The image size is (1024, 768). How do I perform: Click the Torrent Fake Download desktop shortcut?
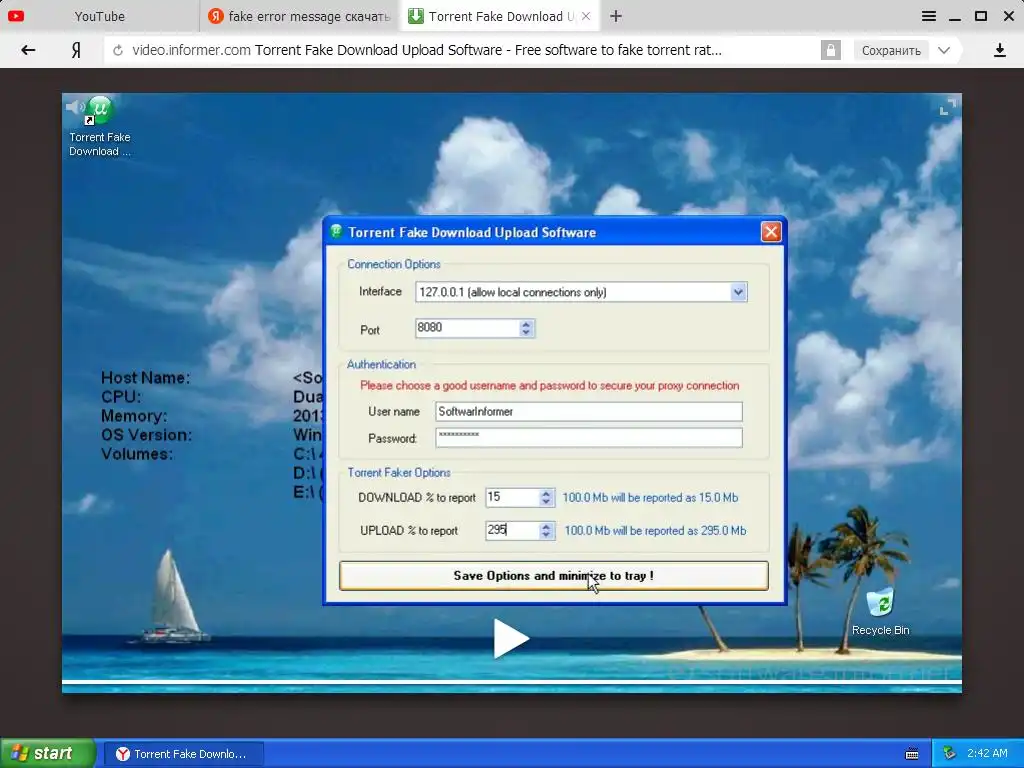(100, 127)
